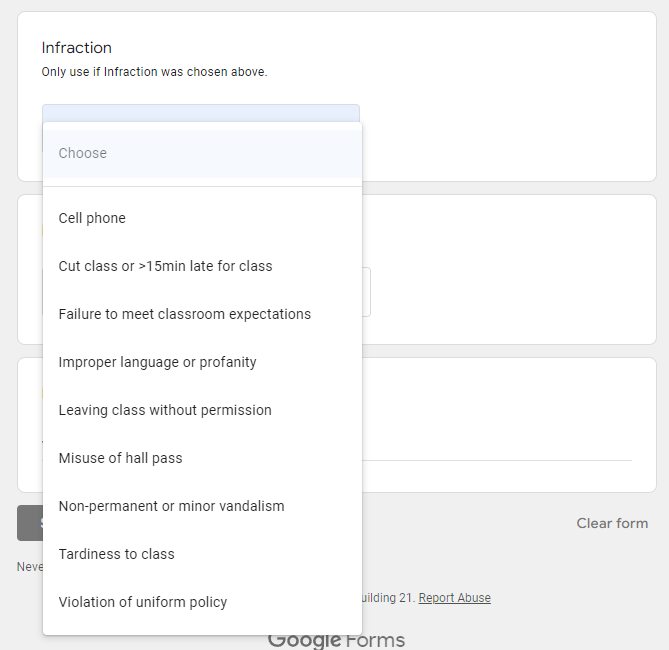The image size is (669, 650).
Task: Click the Google Forms logo
Action: point(336,640)
